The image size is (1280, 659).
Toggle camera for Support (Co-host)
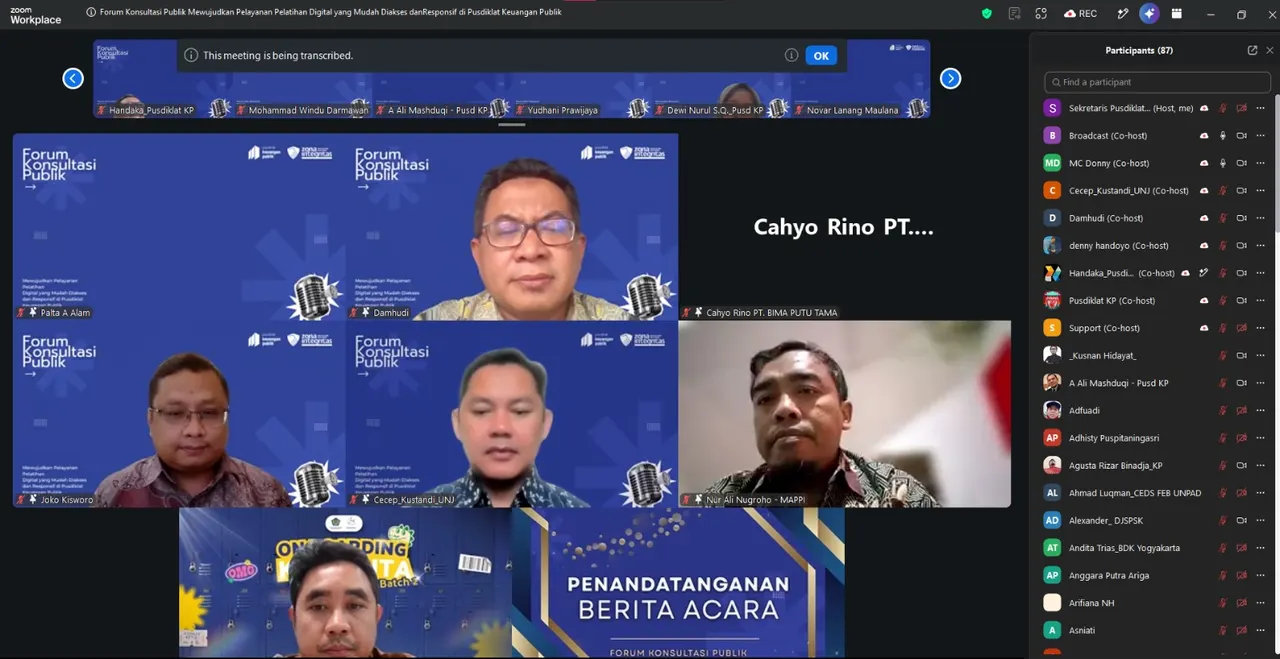pyautogui.click(x=1242, y=328)
